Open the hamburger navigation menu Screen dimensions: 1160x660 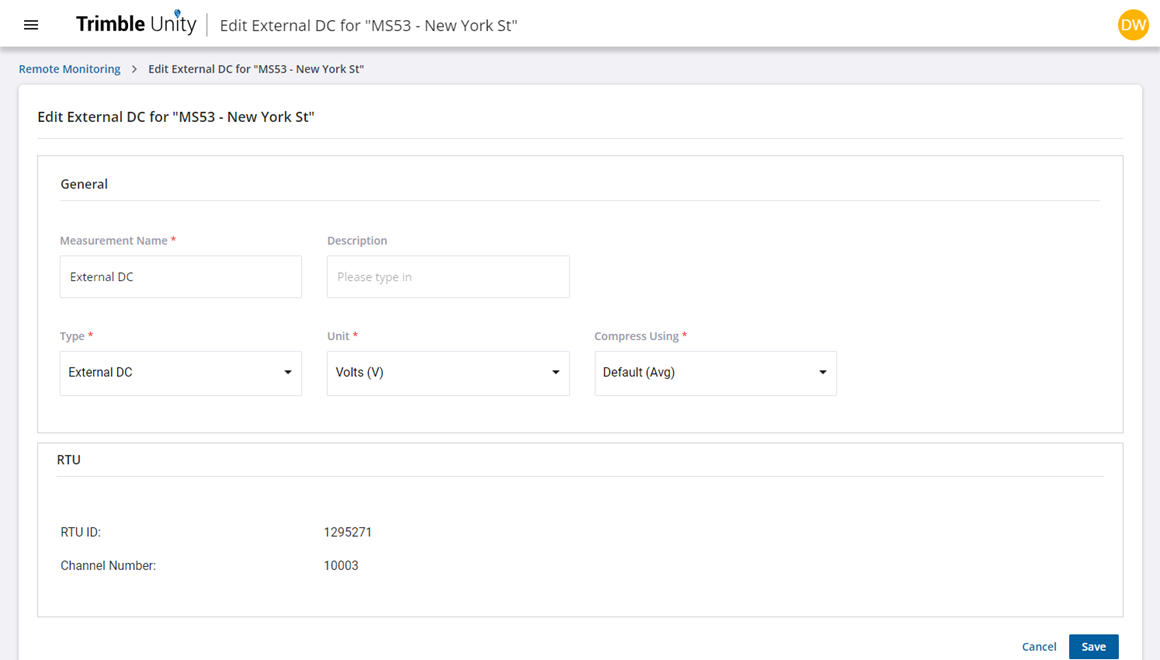point(31,25)
